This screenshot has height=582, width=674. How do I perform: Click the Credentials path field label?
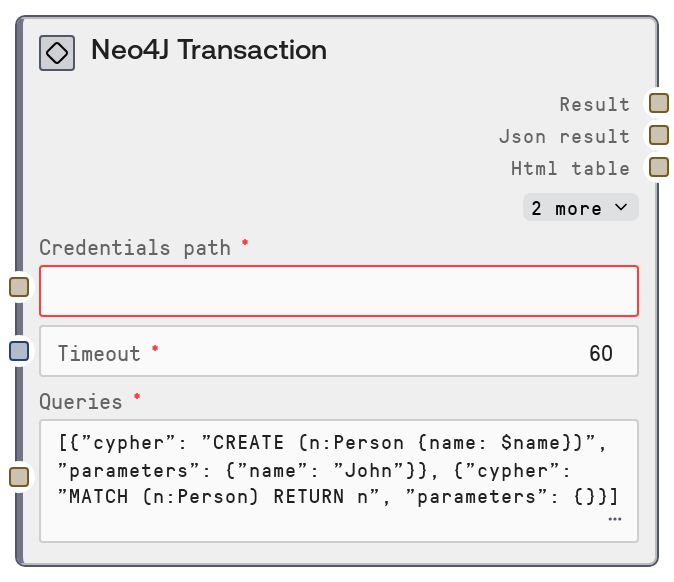click(x=134, y=247)
